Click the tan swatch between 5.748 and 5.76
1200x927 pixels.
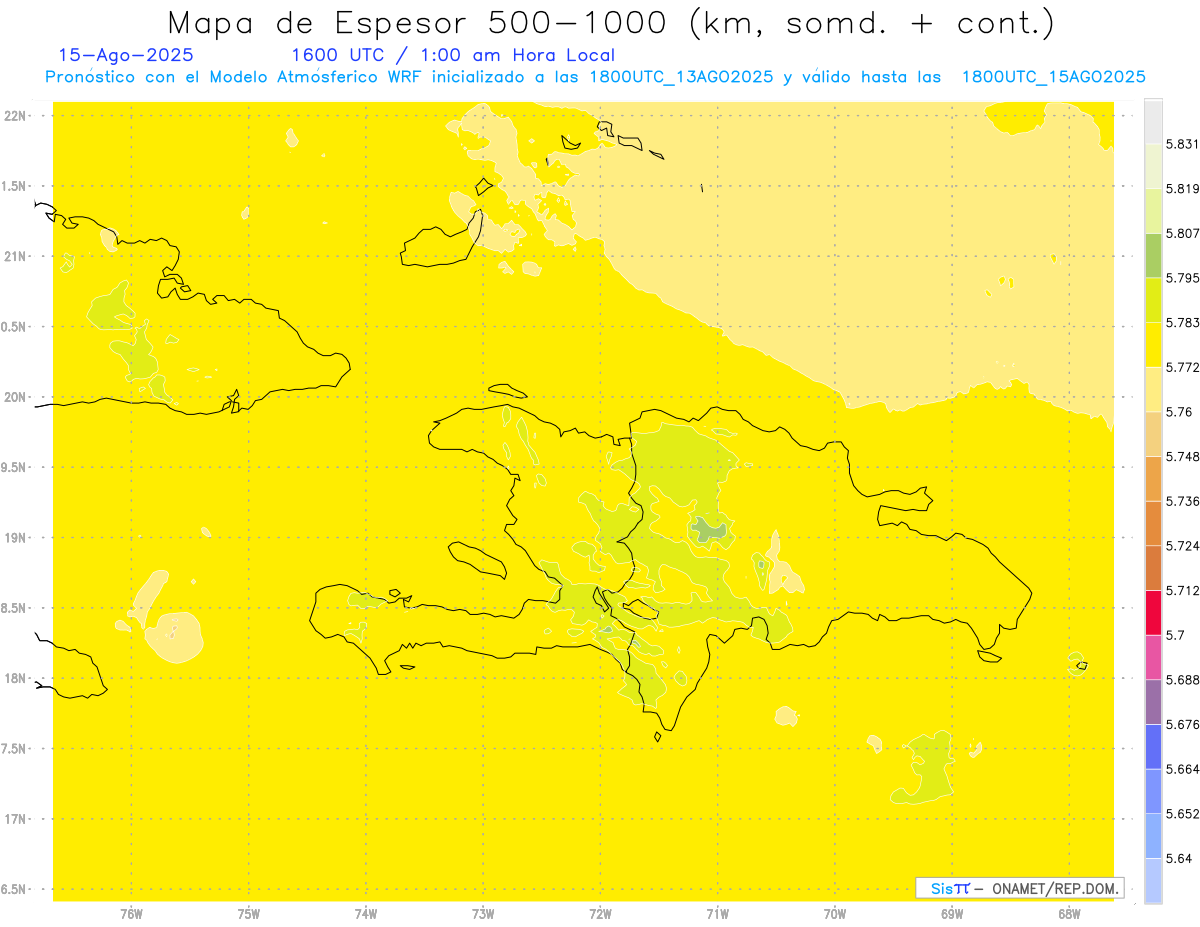point(1153,434)
